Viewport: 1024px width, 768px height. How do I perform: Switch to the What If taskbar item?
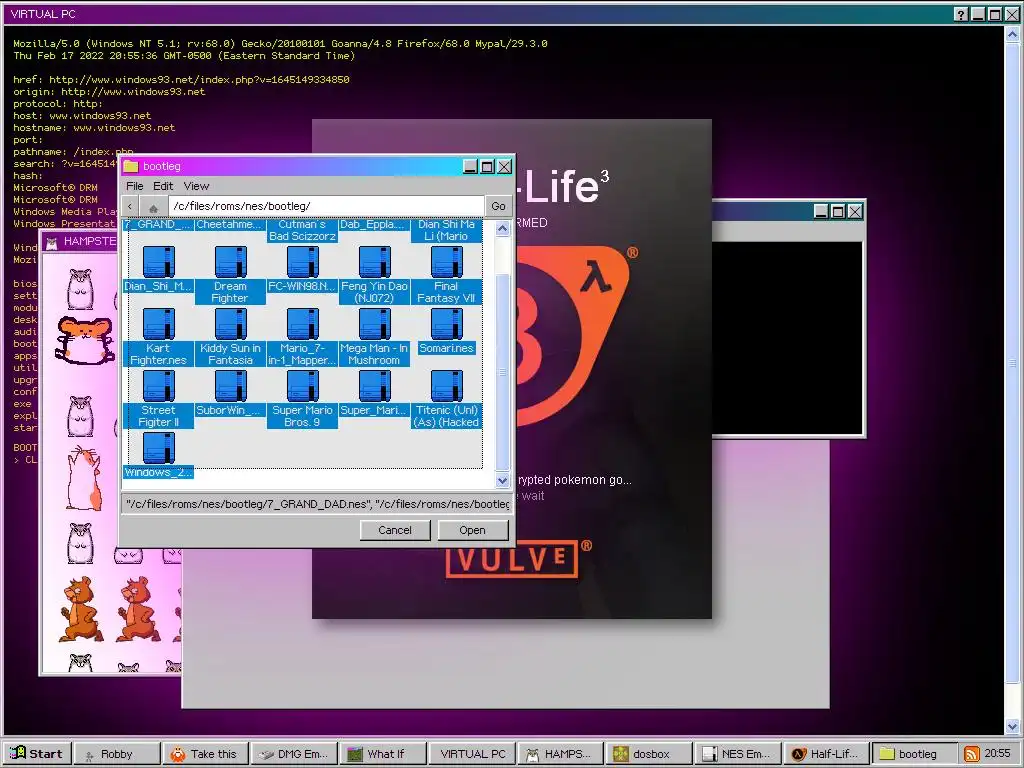pos(383,754)
